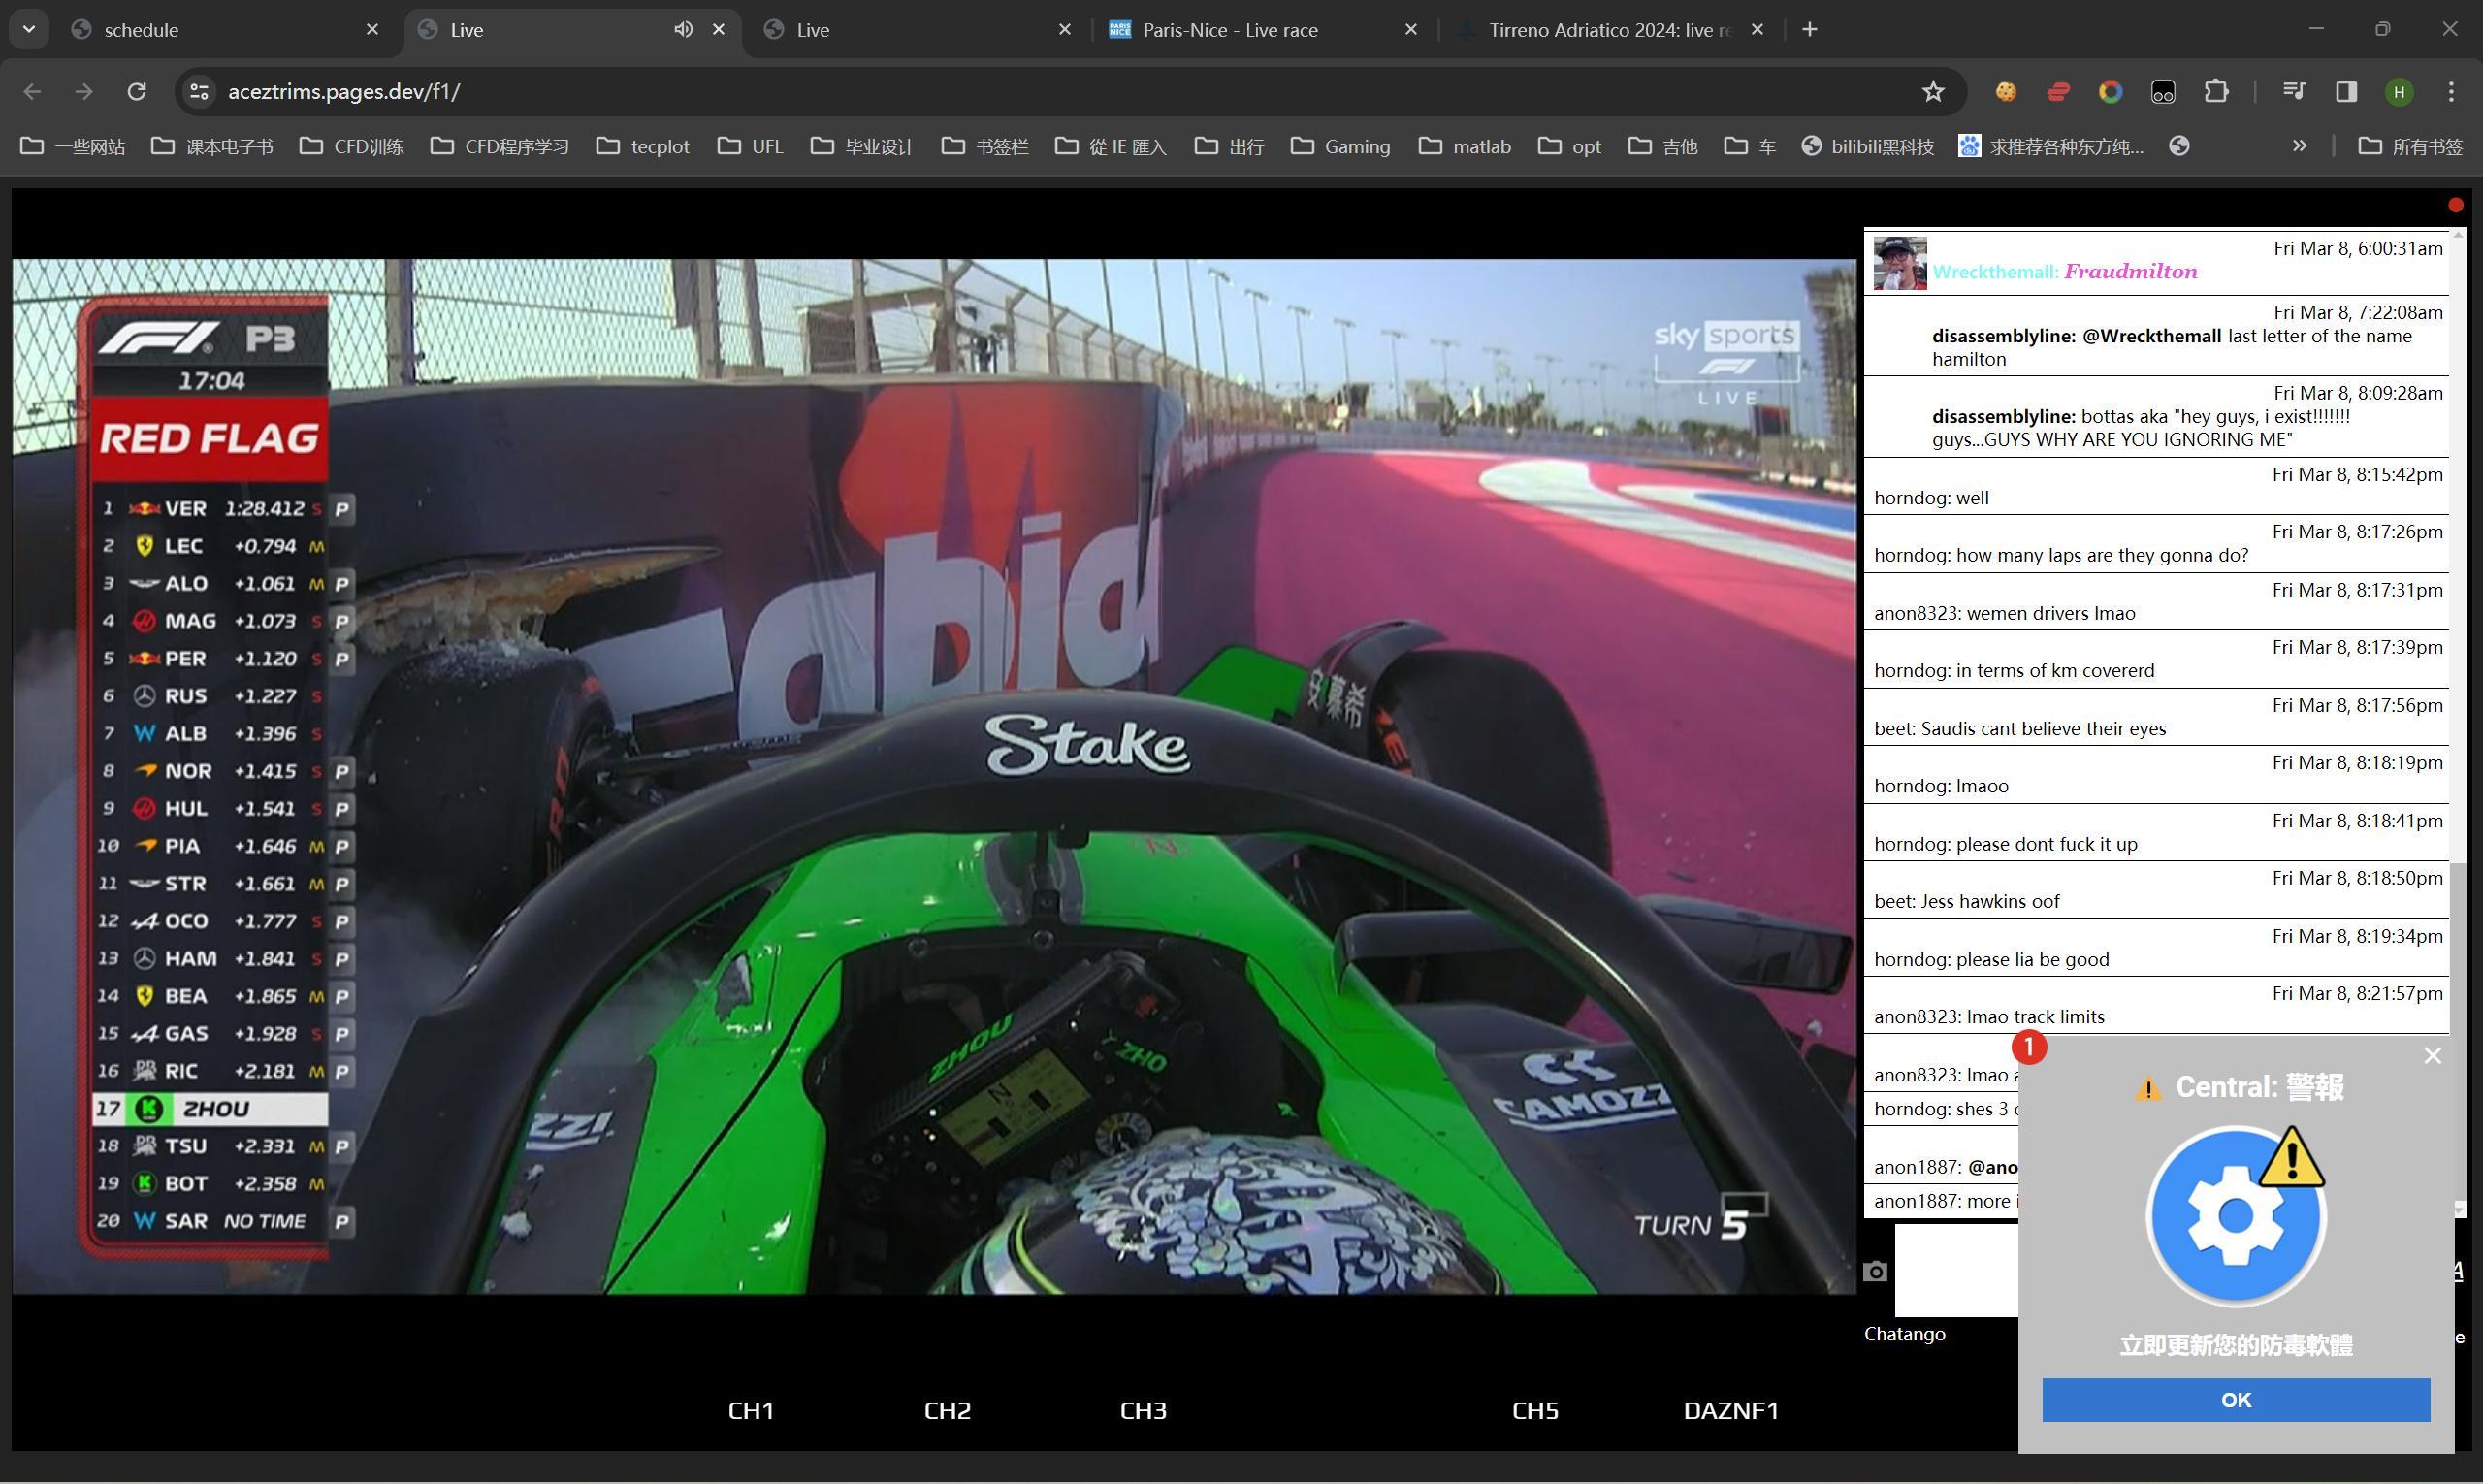Viewport: 2483px width, 1484px height.
Task: Open the unnamed globe bookmark
Action: tap(2180, 146)
